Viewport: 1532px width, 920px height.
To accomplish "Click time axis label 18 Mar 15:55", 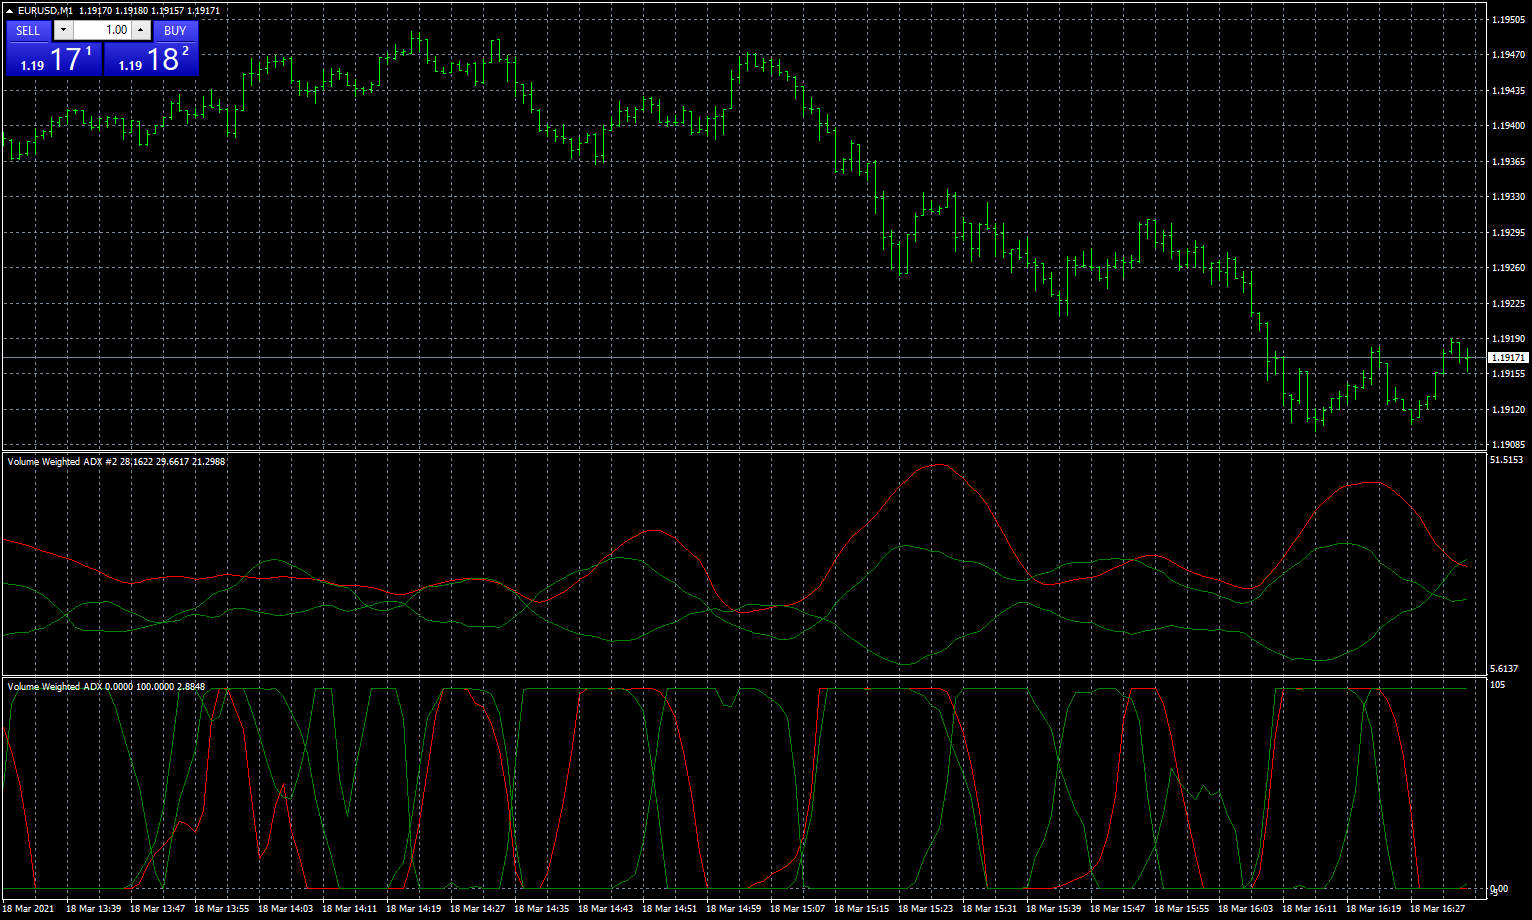I will (1182, 909).
